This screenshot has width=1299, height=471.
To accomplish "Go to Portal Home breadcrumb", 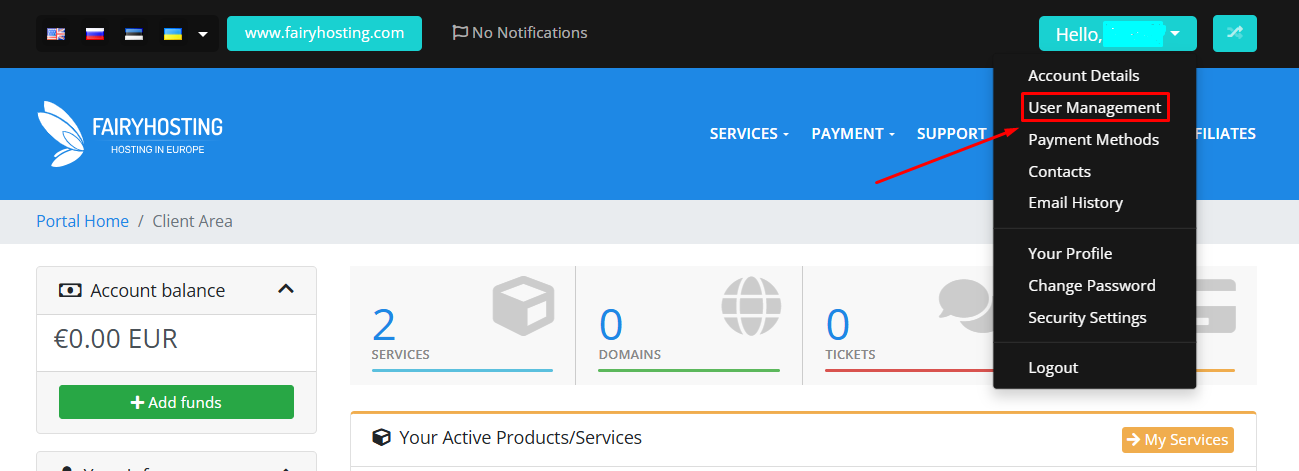I will (x=82, y=221).
